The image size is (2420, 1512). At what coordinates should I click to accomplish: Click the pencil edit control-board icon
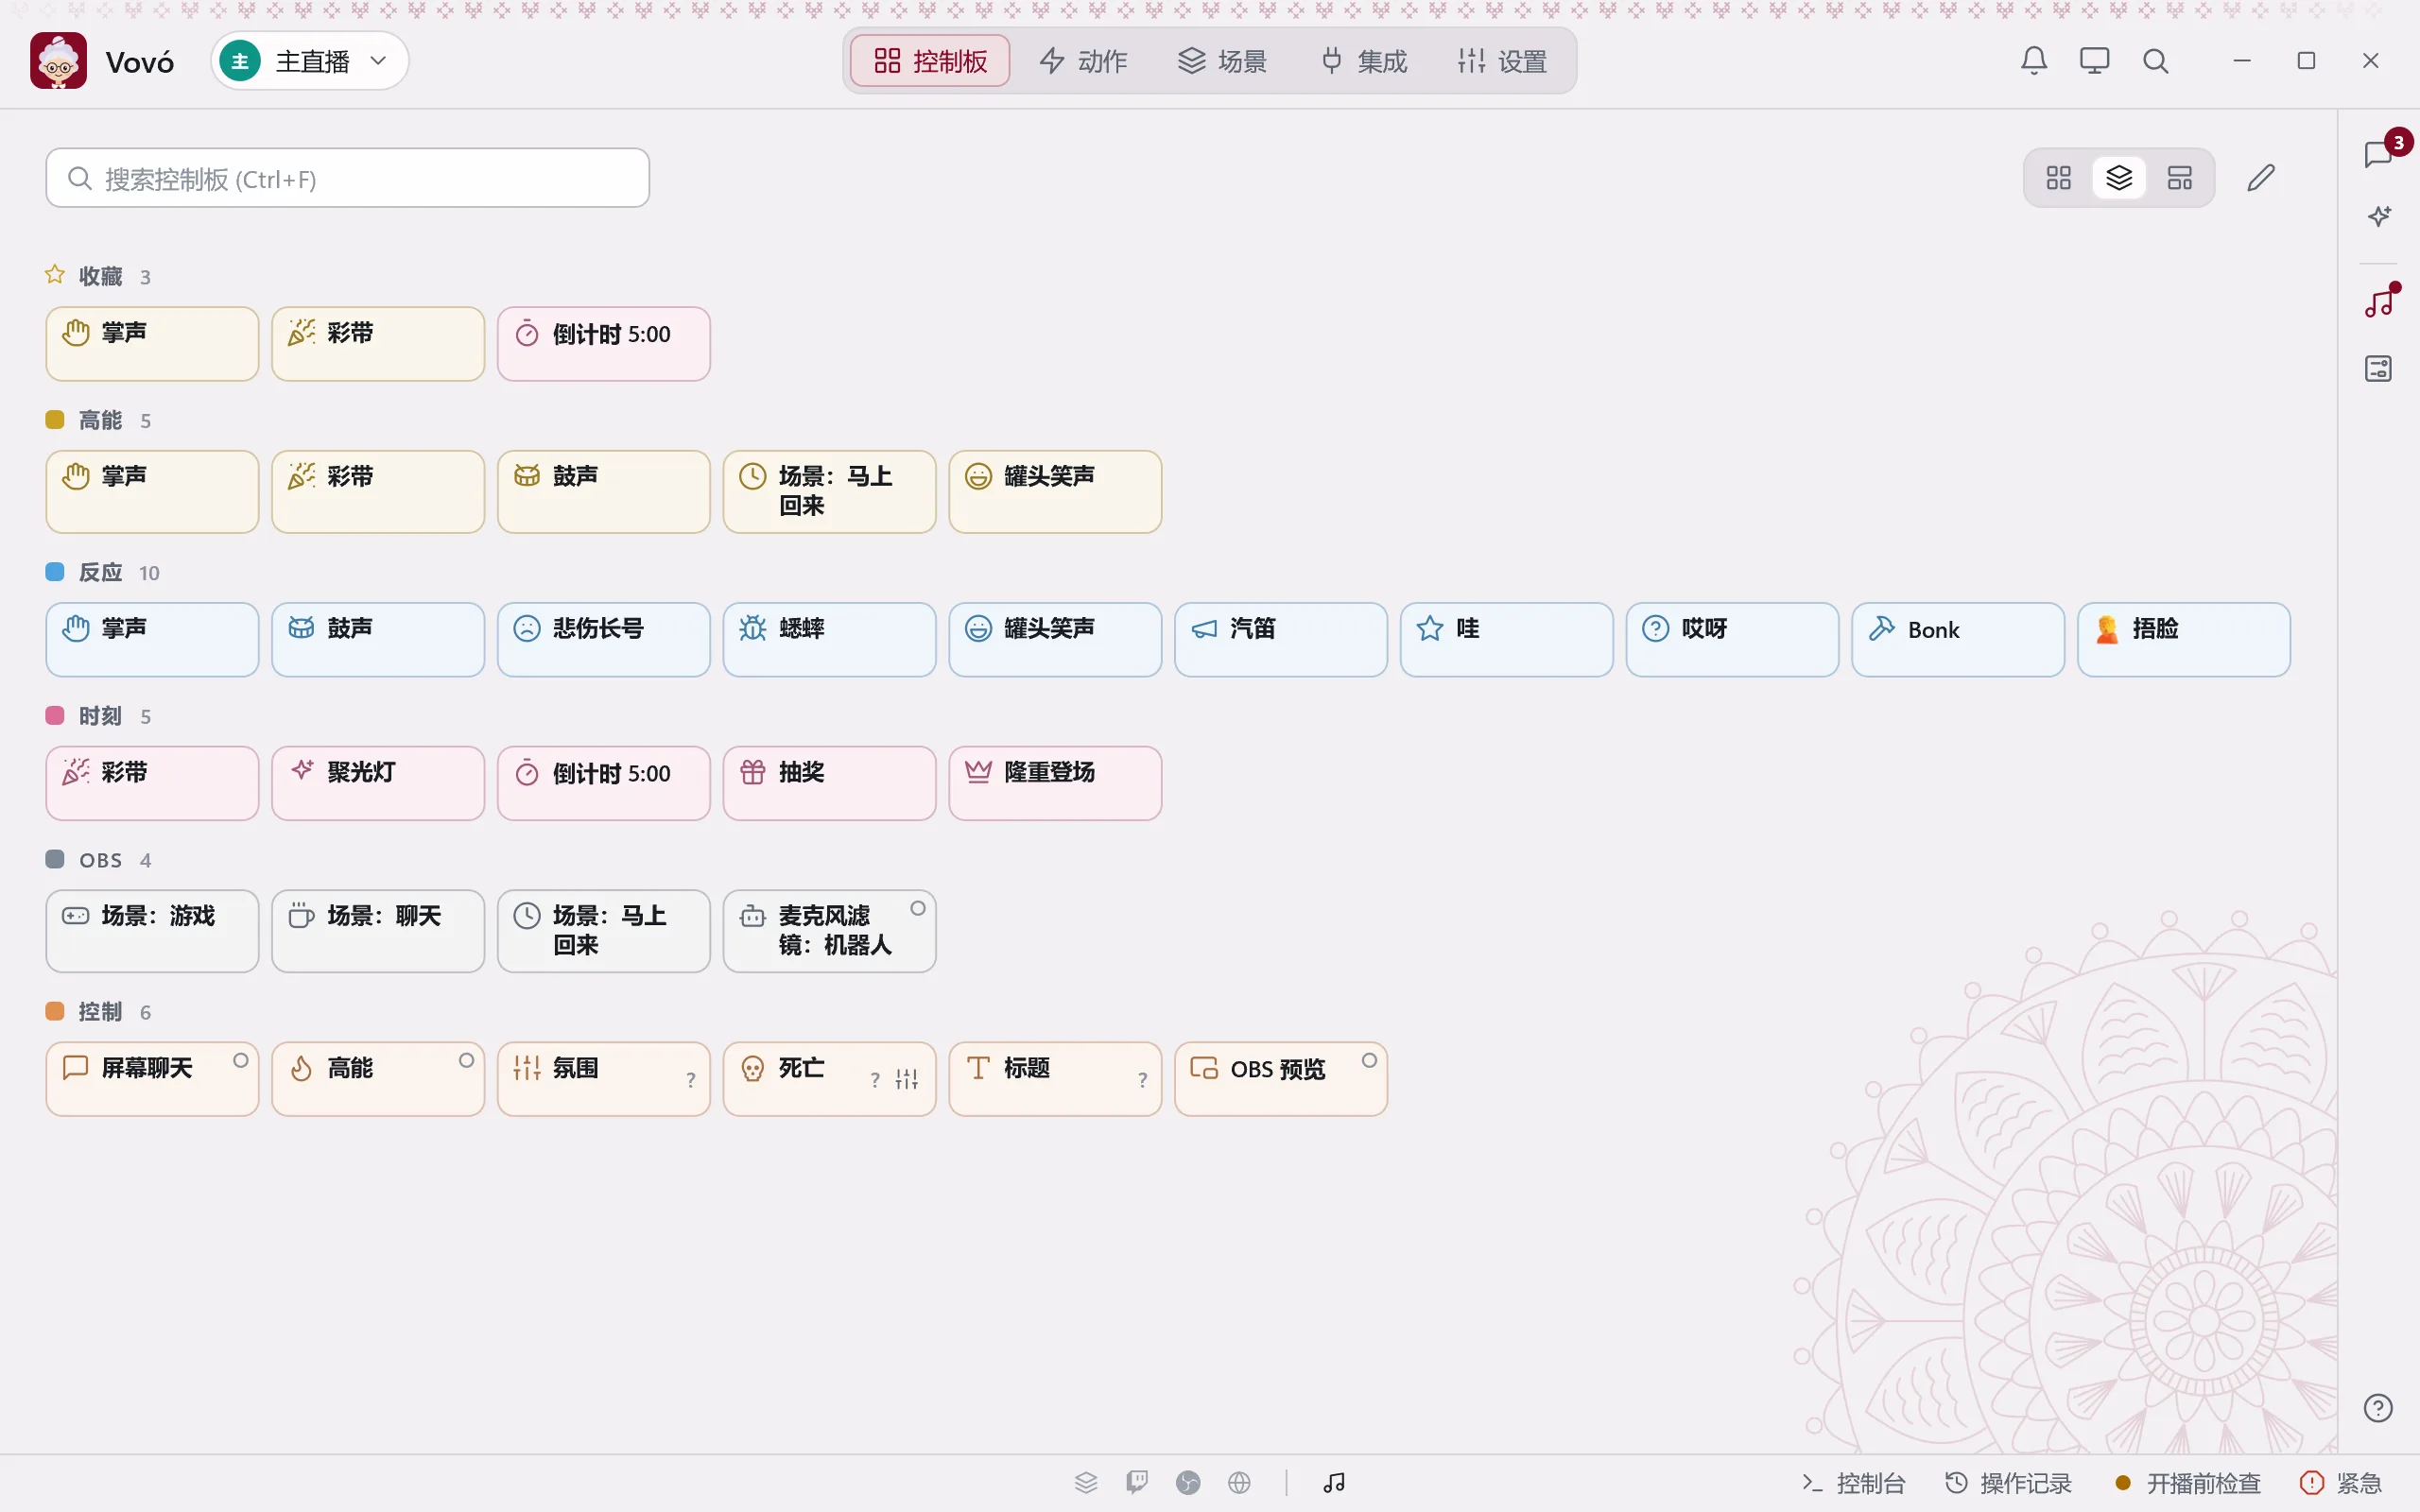pyautogui.click(x=2261, y=178)
